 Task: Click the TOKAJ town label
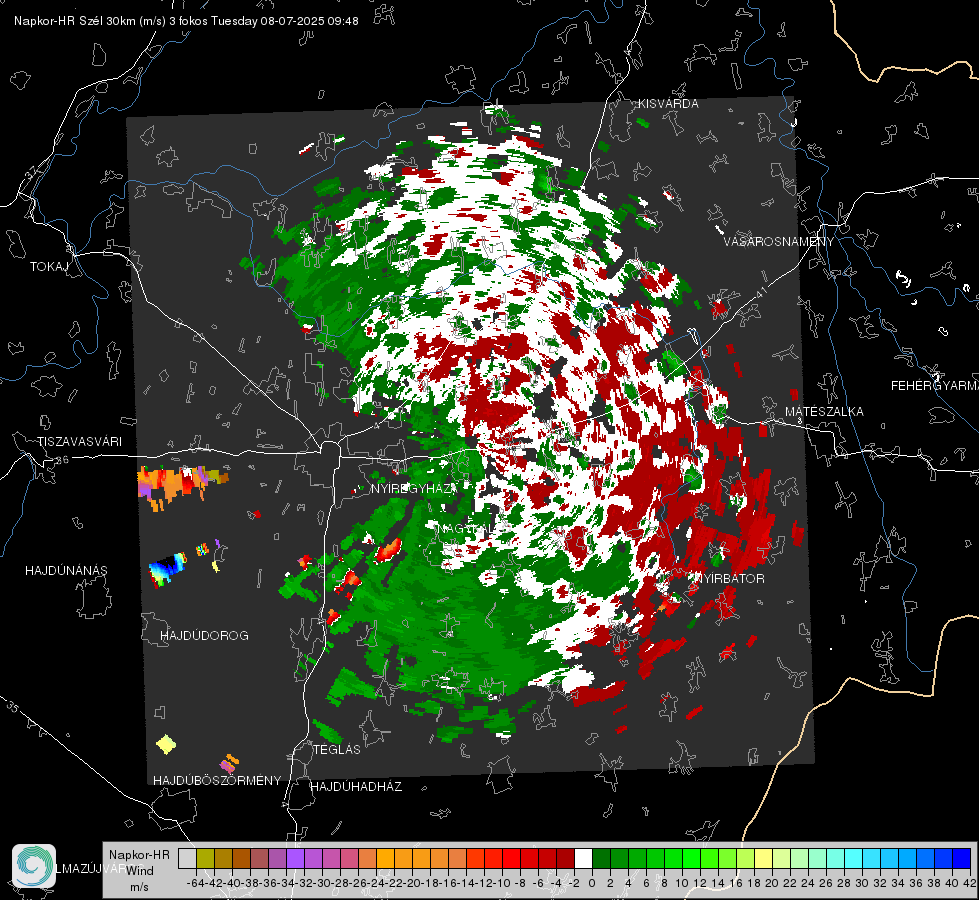click(x=49, y=267)
